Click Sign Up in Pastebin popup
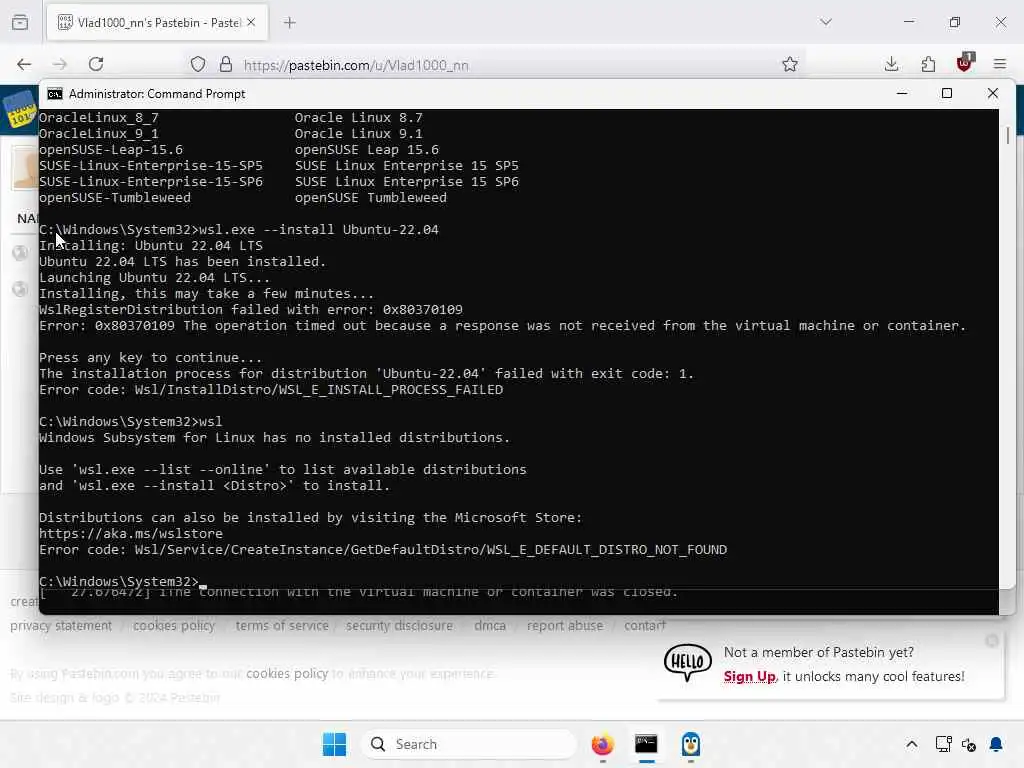 [749, 677]
